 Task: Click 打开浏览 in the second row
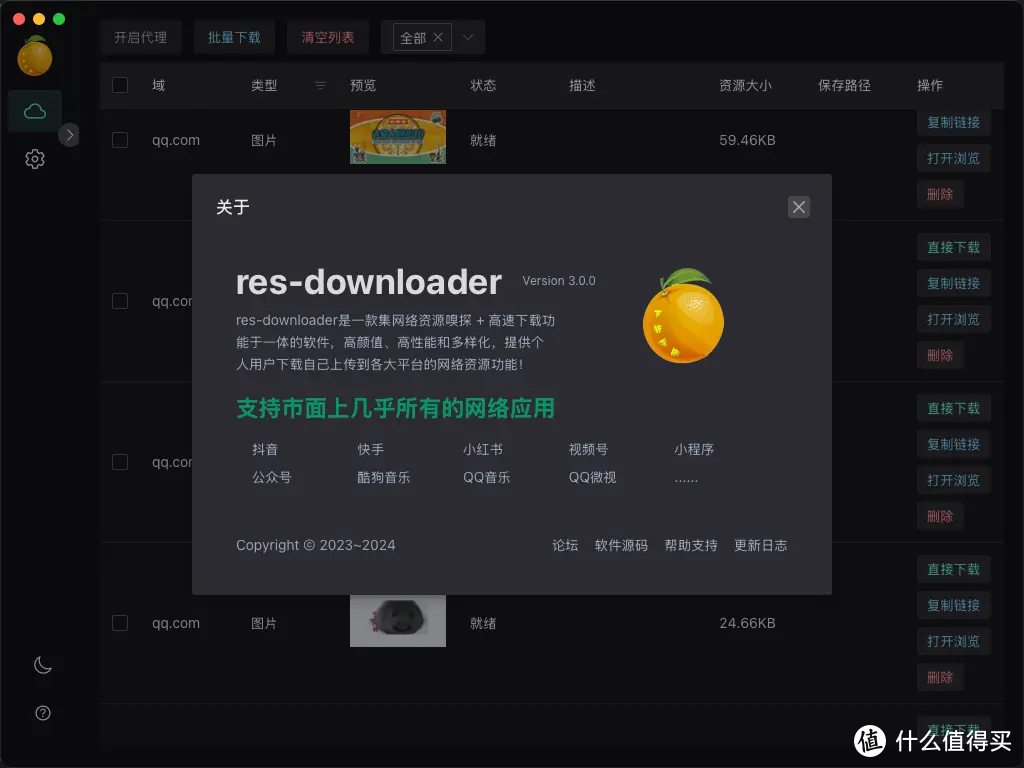point(953,319)
